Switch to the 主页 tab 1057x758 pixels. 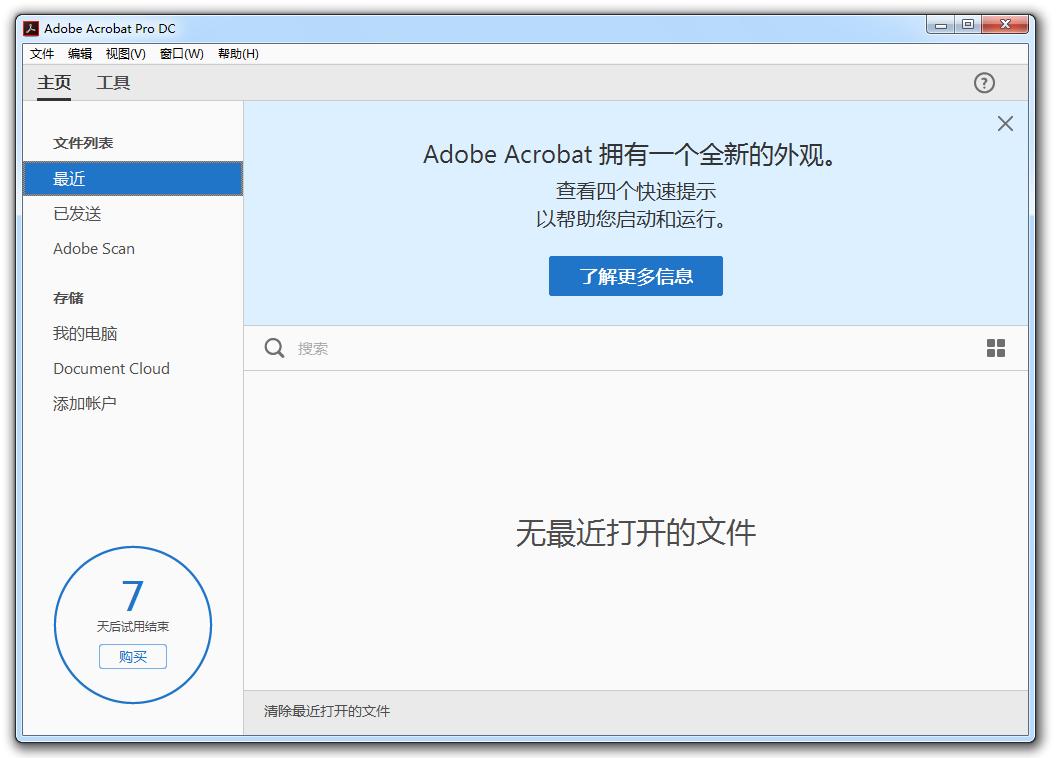click(x=54, y=83)
